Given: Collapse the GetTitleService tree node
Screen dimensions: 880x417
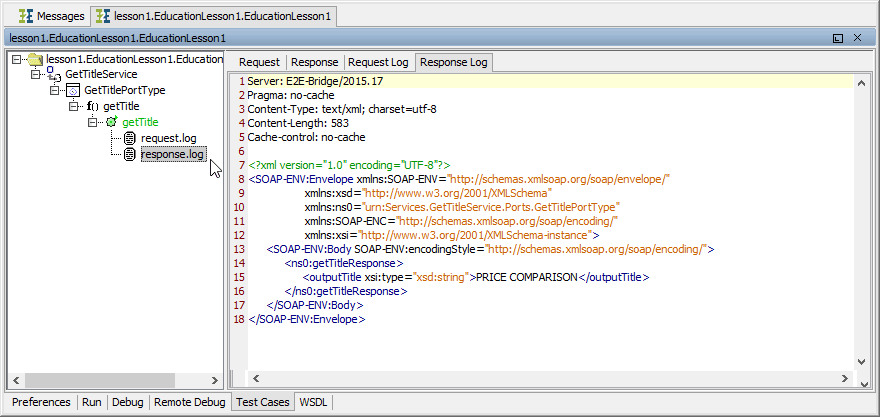Looking at the screenshot, I should click(35, 75).
